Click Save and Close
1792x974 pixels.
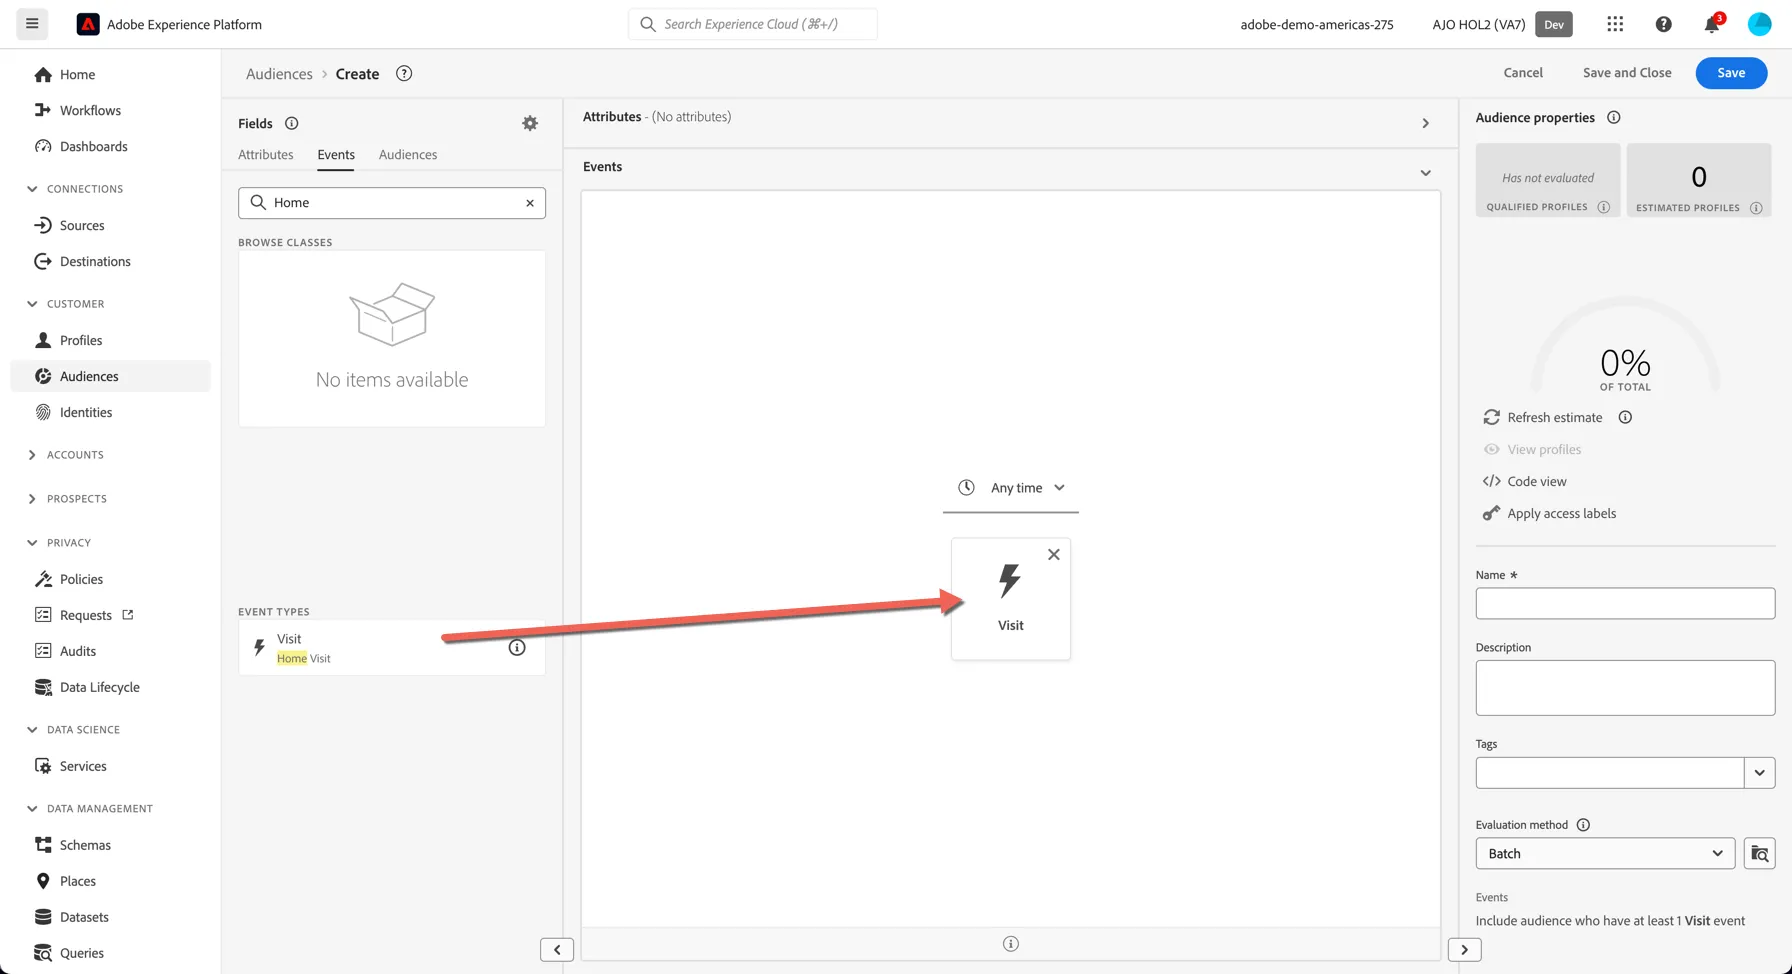coord(1627,73)
